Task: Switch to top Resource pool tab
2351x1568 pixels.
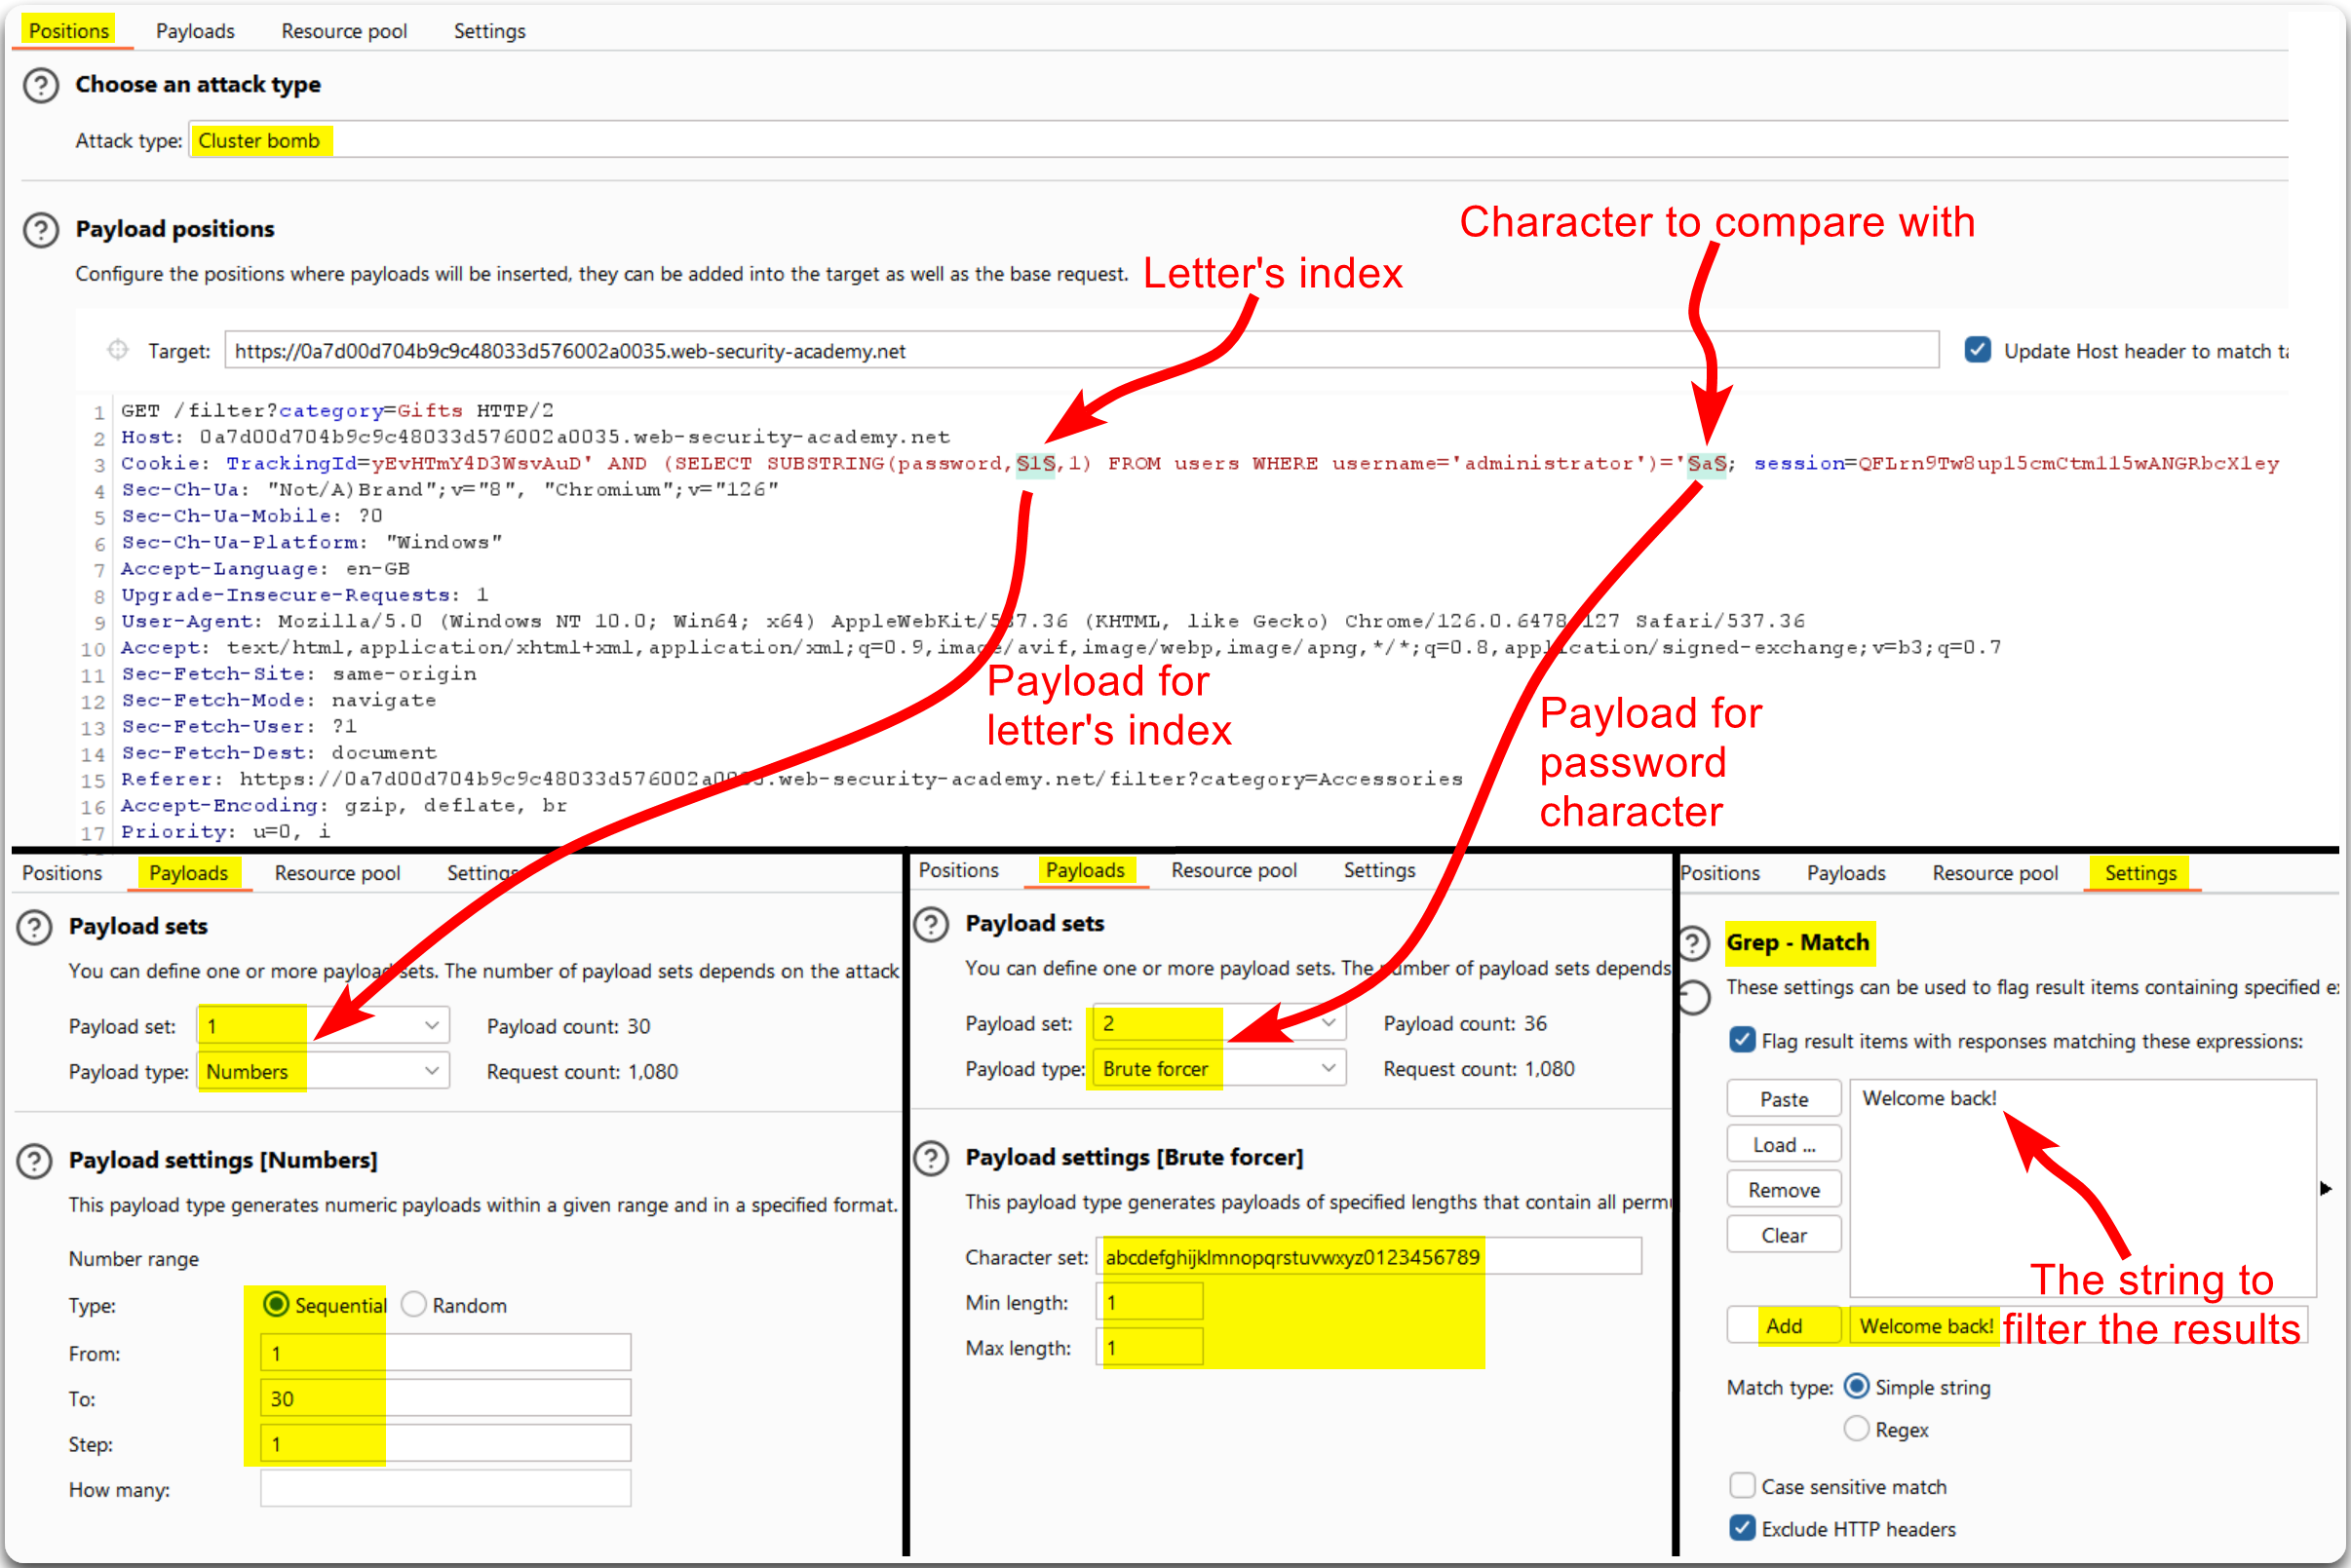Action: (x=344, y=31)
